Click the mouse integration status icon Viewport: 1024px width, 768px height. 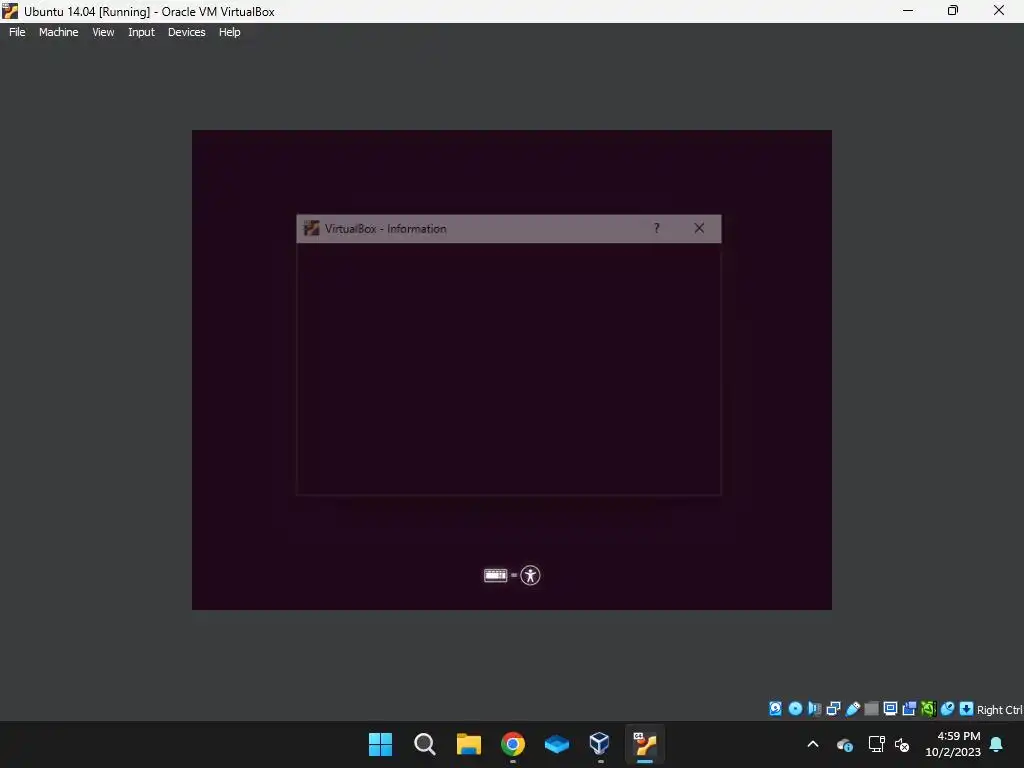947,709
